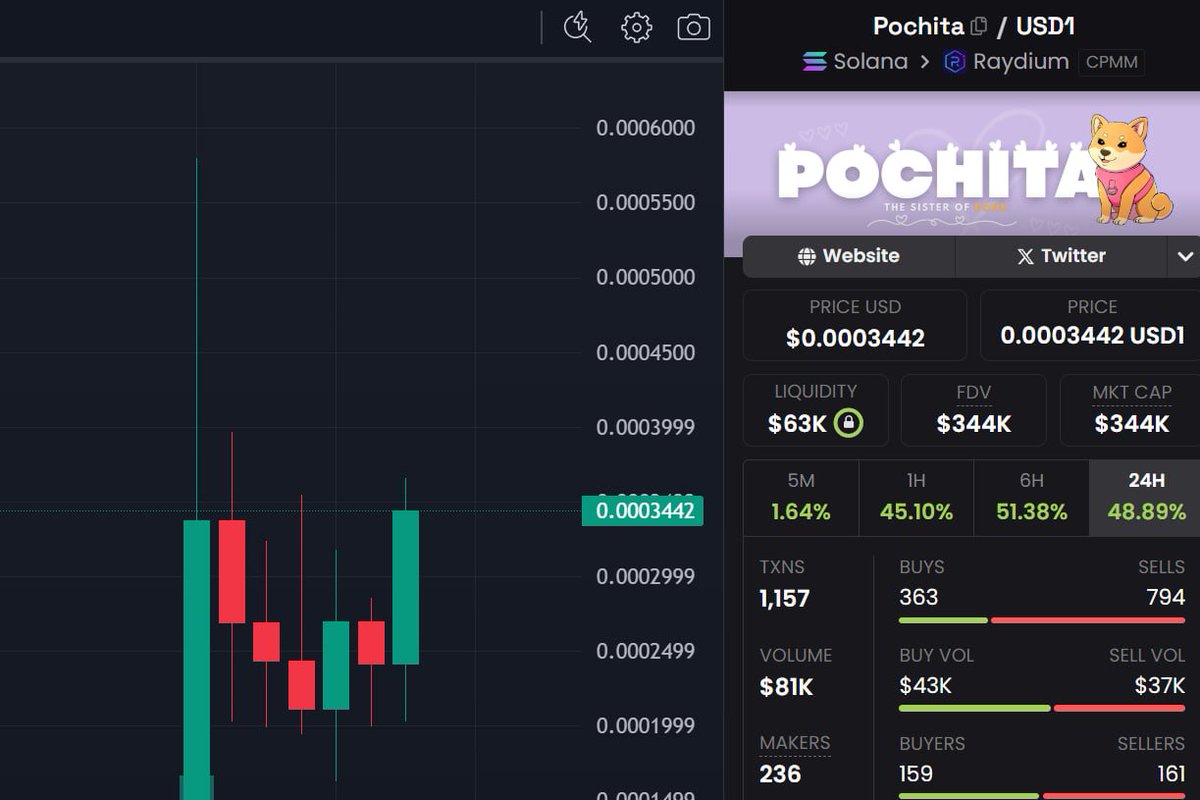
Task: Click the globe icon on Website button
Action: [x=807, y=256]
